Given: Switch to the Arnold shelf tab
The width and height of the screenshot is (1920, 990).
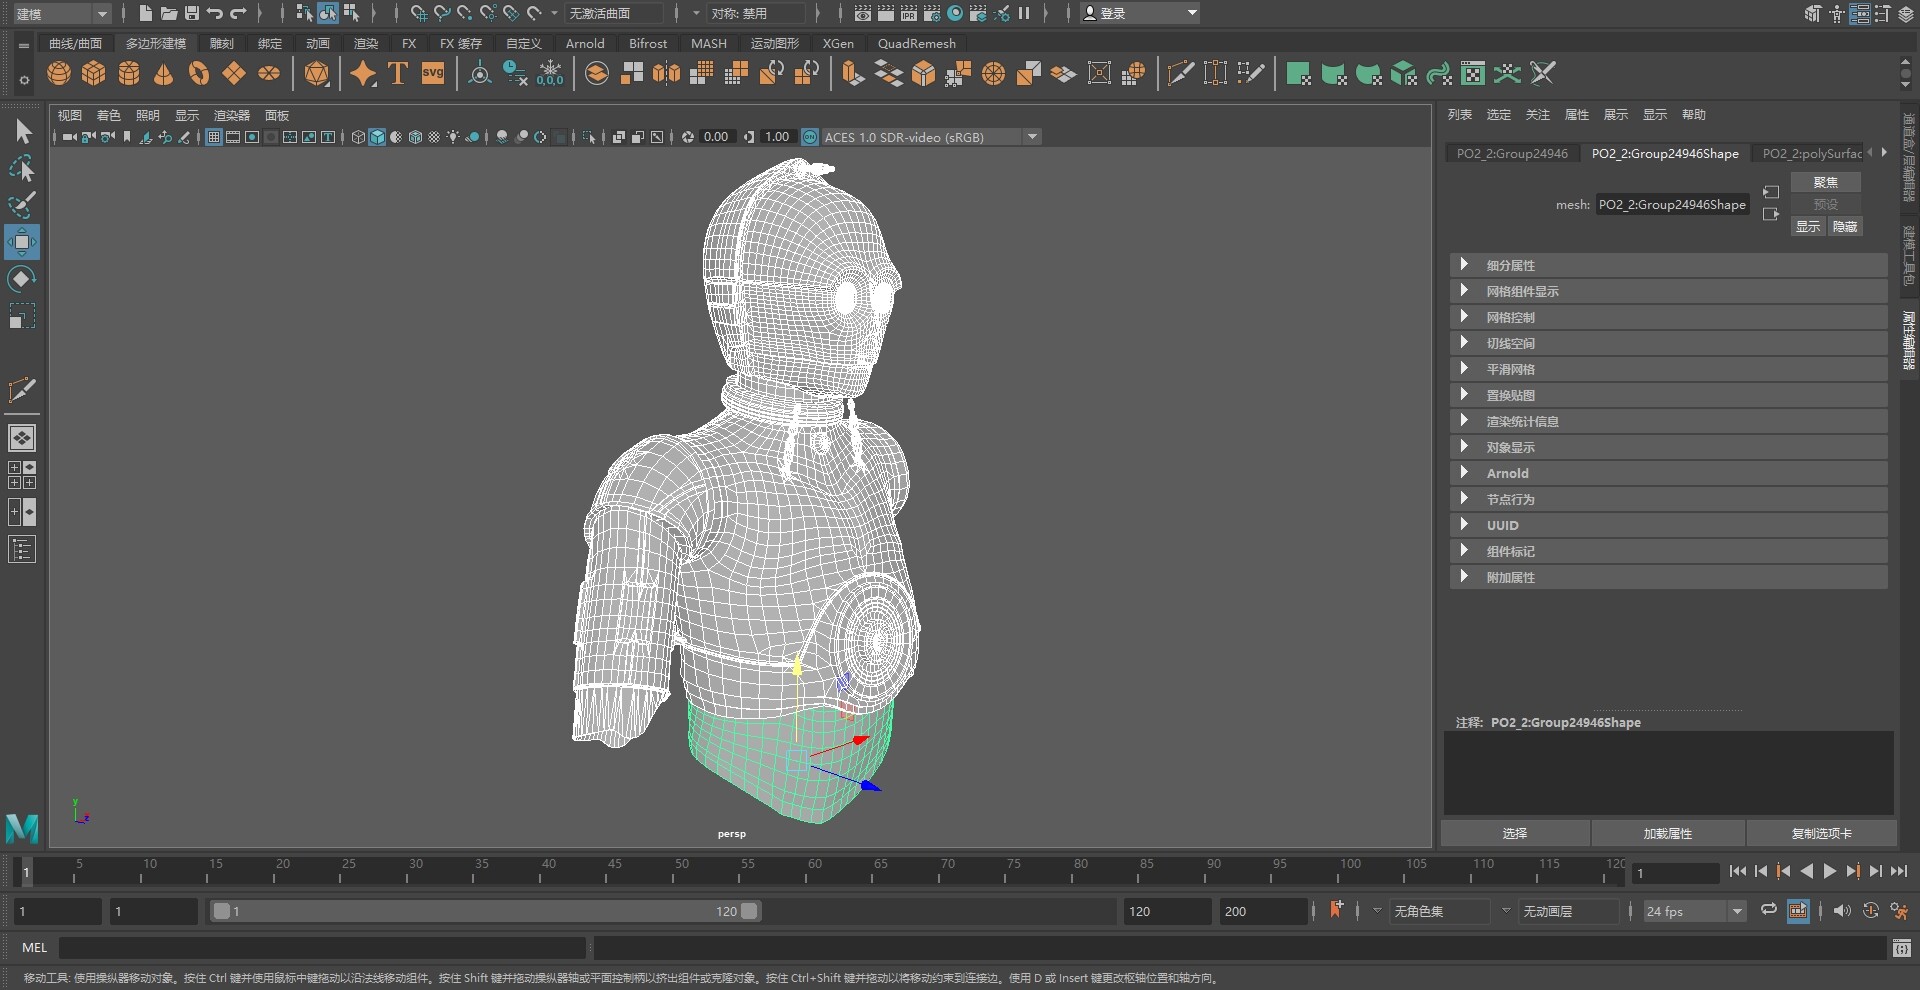Looking at the screenshot, I should pos(584,43).
